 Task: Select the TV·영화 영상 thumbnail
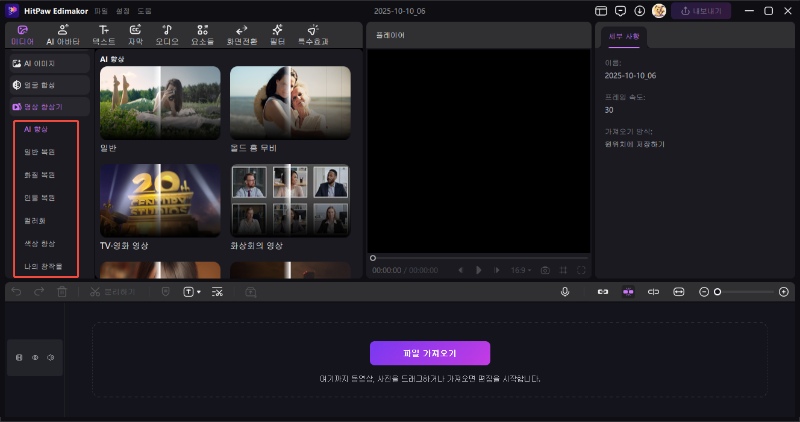click(160, 200)
